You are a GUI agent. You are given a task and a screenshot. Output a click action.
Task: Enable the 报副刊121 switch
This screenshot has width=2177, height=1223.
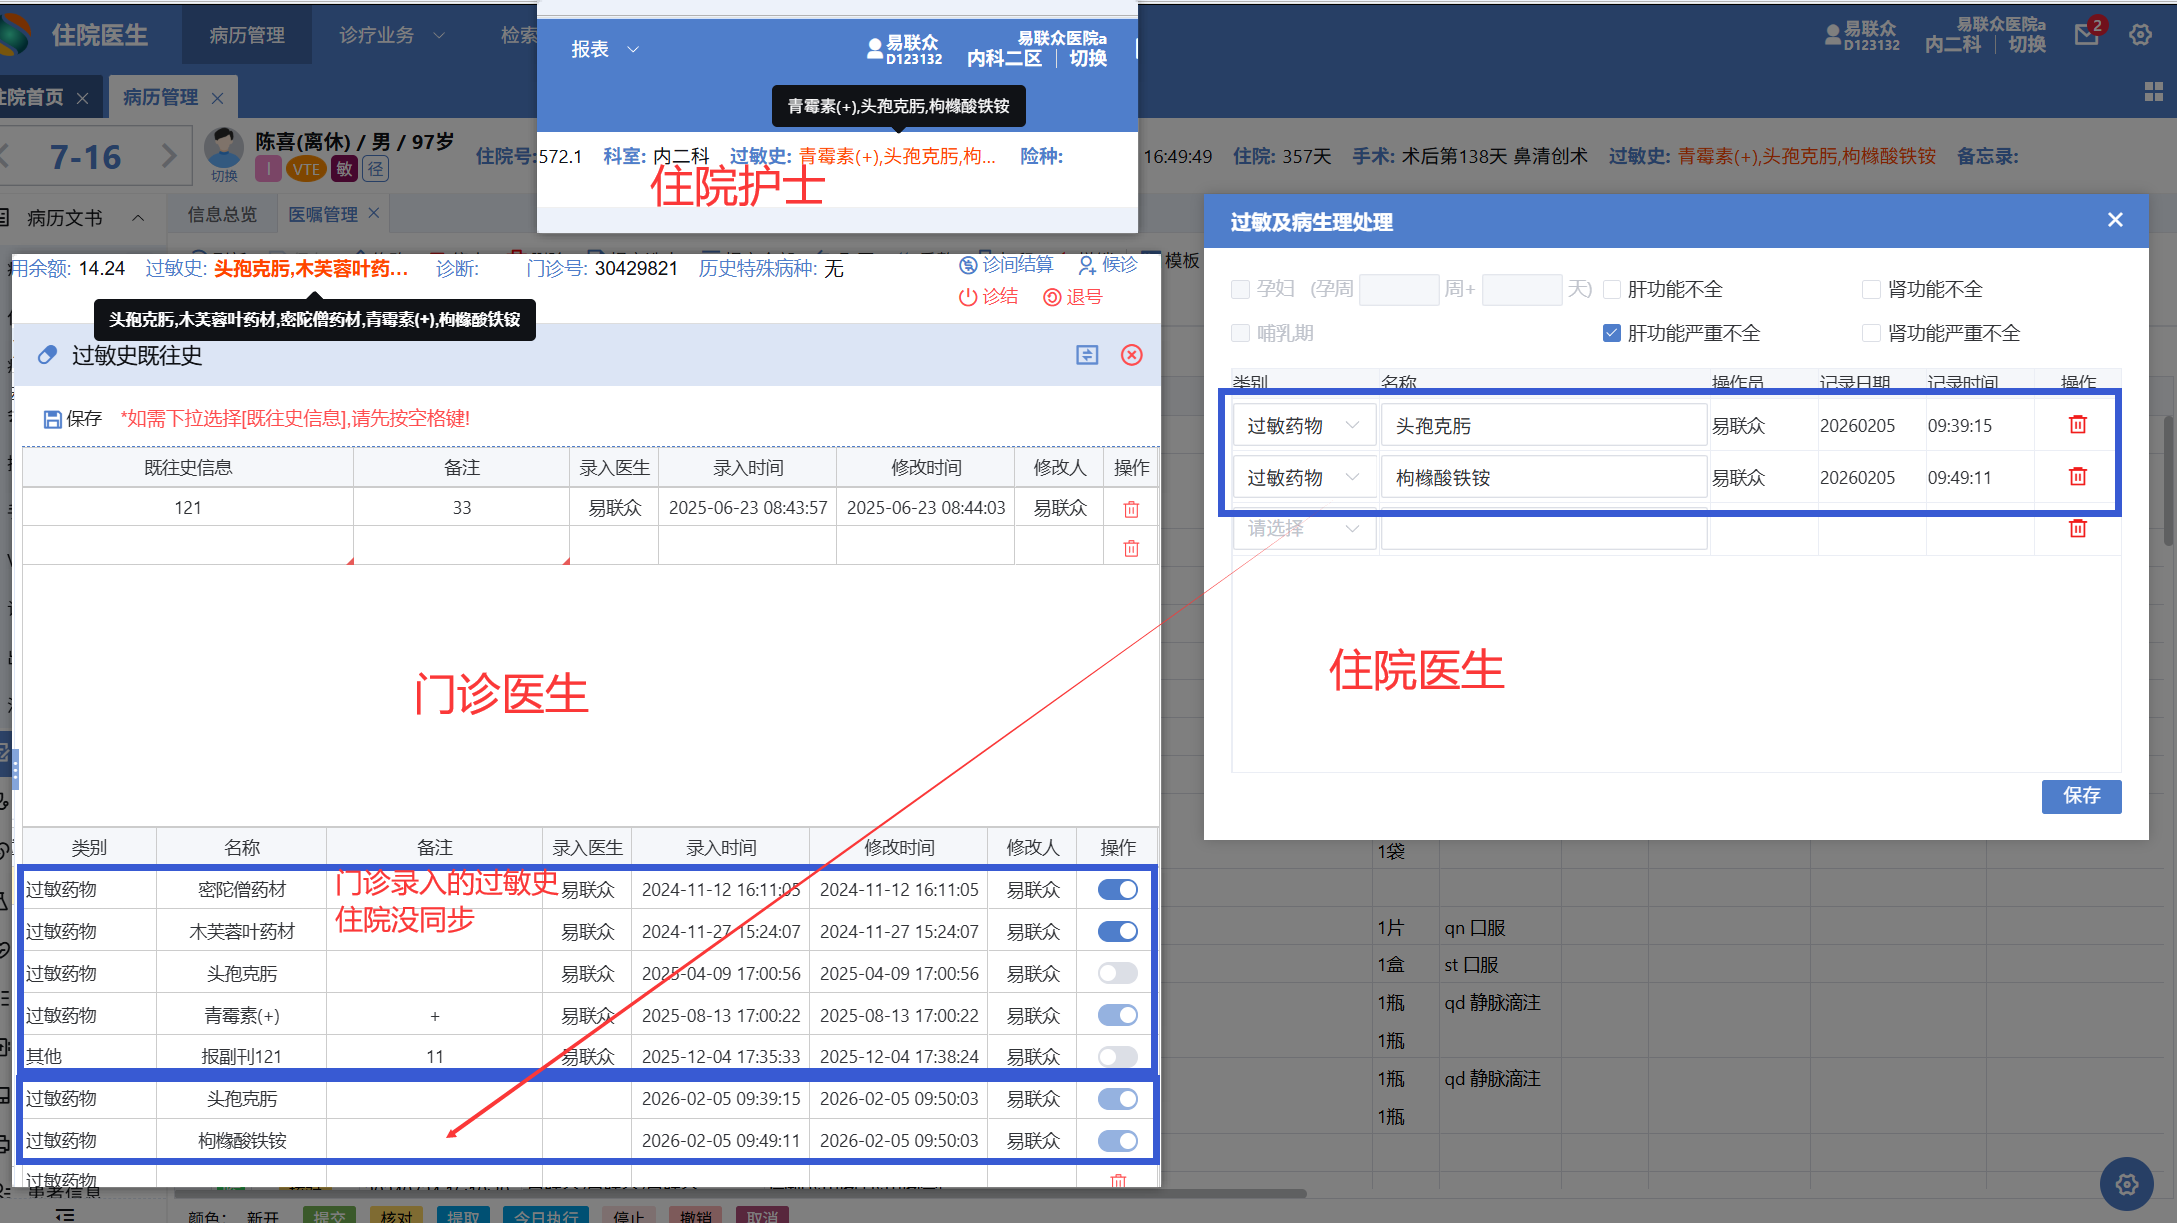coord(1117,1057)
